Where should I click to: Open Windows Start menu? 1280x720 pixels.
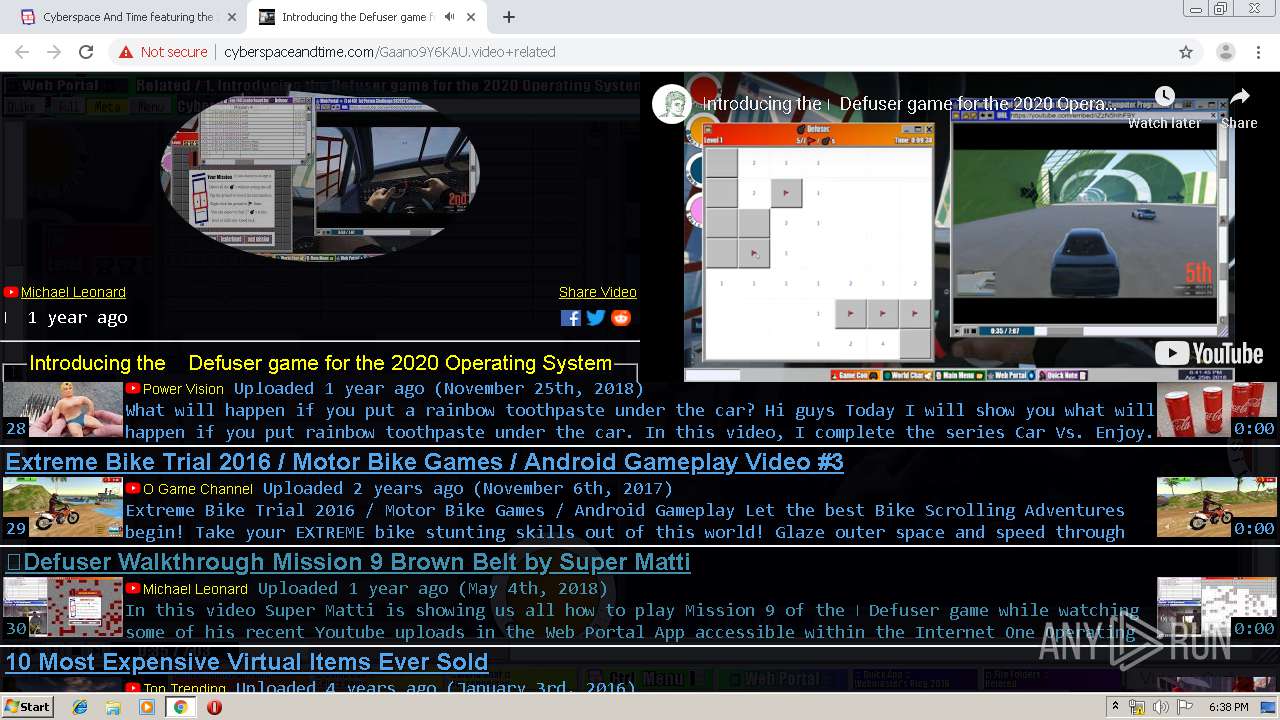[28, 706]
